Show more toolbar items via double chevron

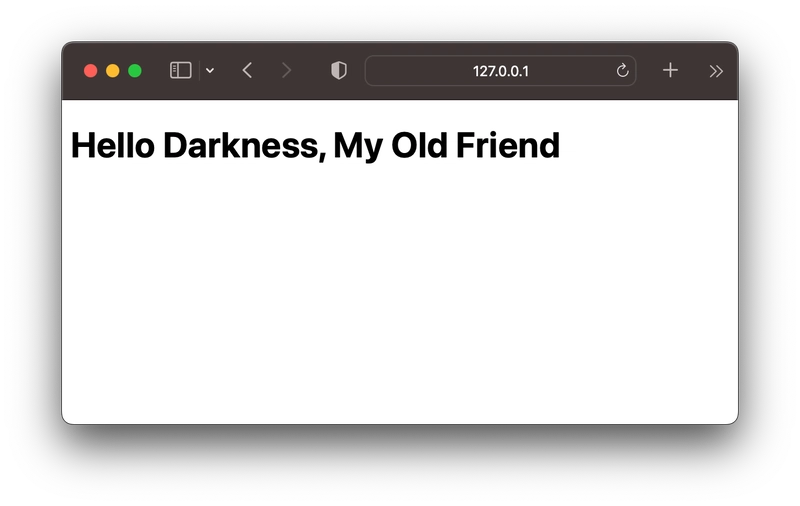pyautogui.click(x=716, y=71)
